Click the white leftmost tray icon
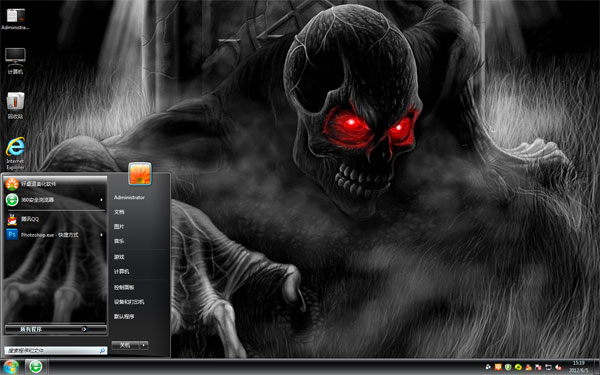 [x=488, y=367]
